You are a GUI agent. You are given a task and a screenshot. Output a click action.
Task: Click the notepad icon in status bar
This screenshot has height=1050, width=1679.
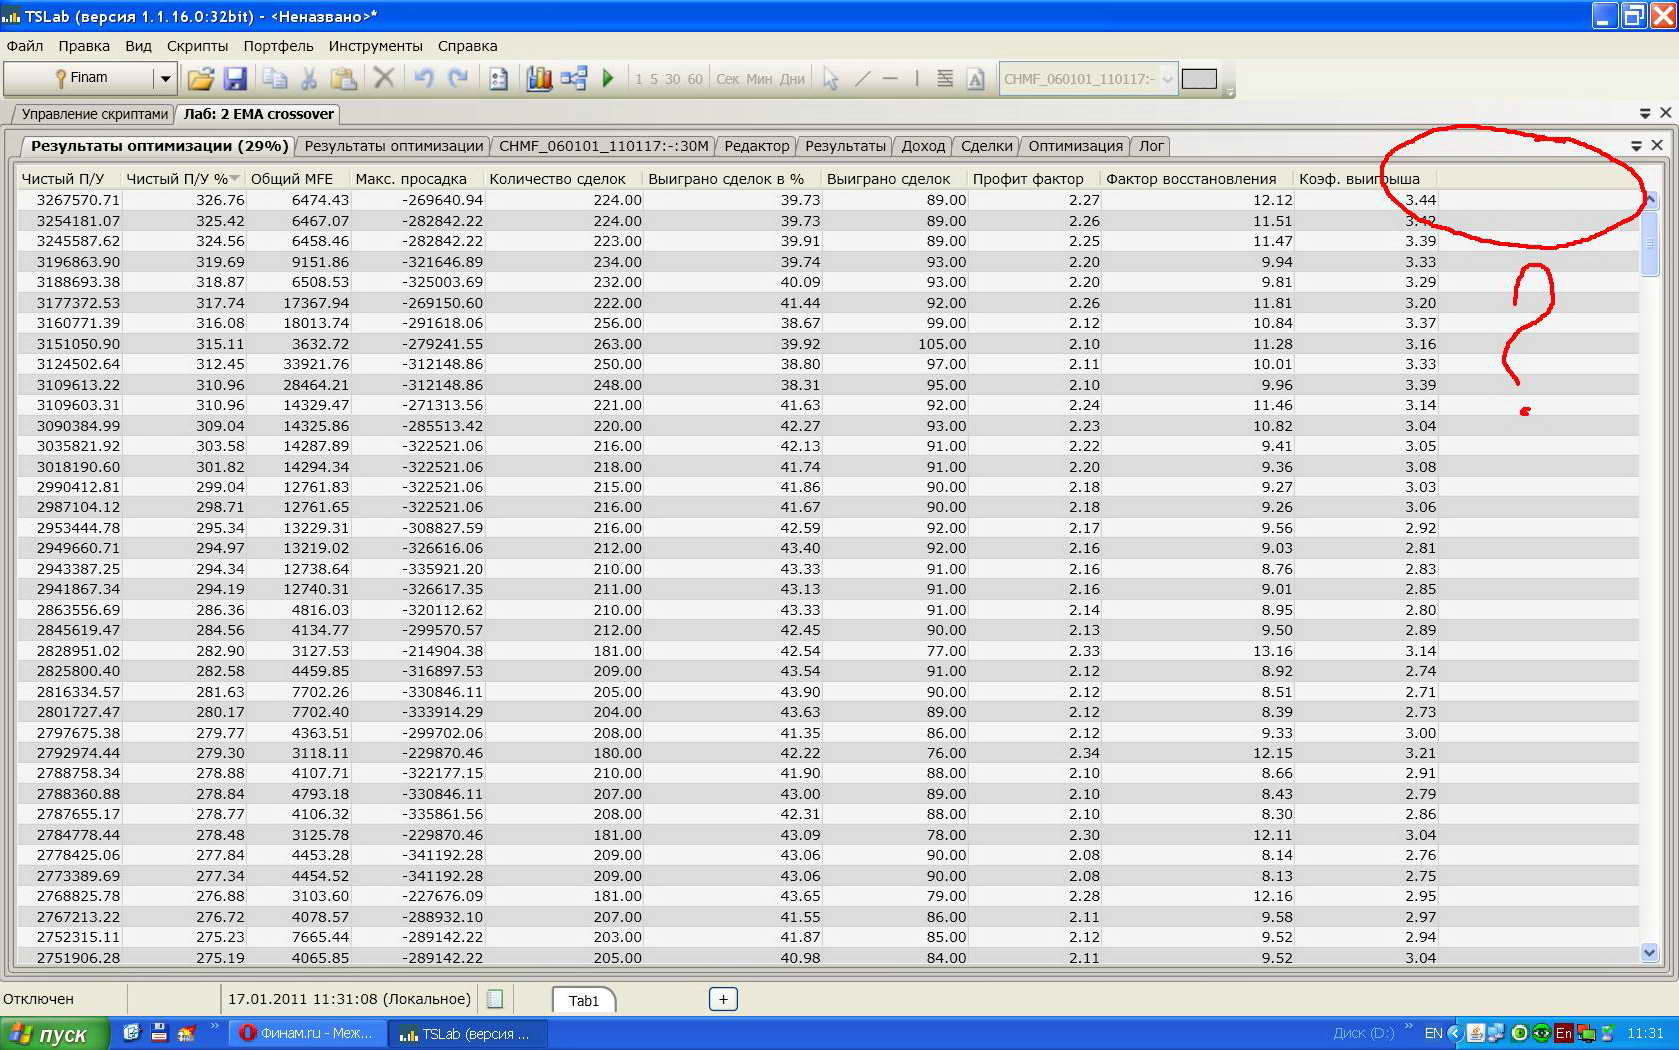pyautogui.click(x=495, y=999)
